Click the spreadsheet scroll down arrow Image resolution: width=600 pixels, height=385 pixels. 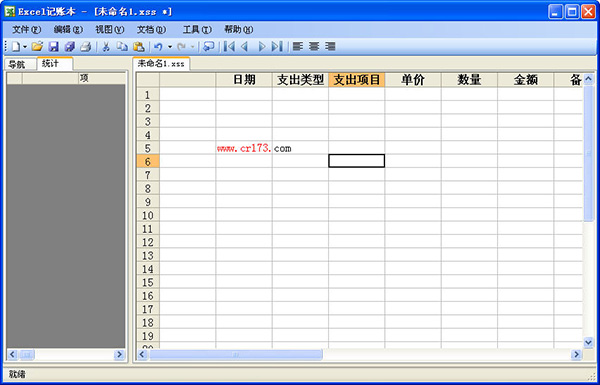(x=588, y=342)
